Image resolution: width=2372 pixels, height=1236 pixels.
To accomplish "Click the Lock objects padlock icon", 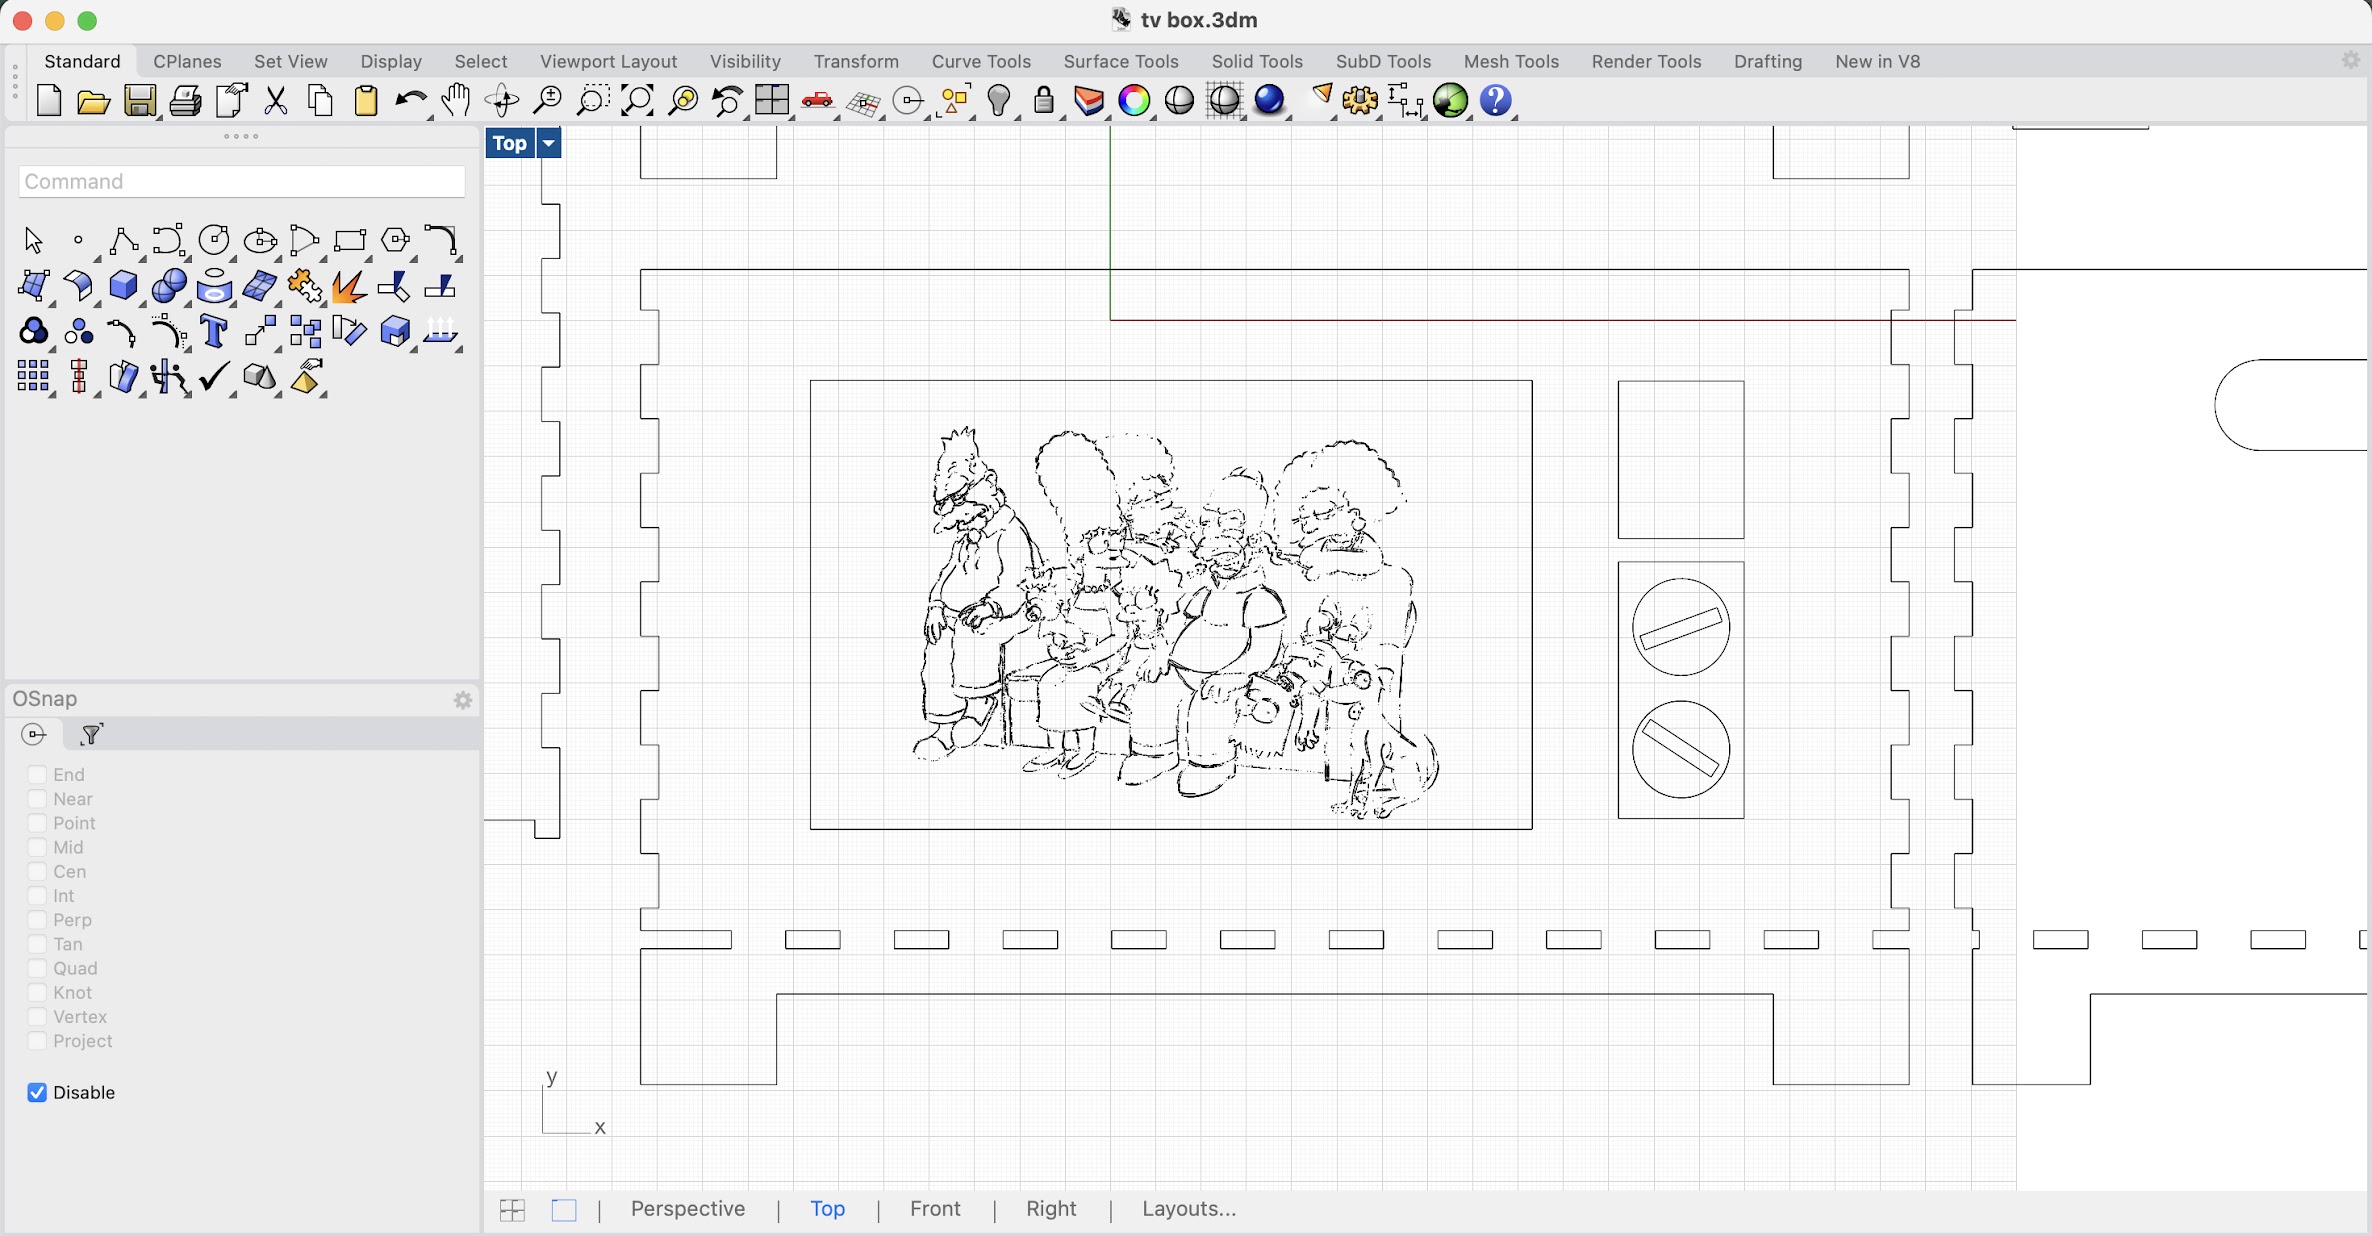I will pyautogui.click(x=1044, y=101).
